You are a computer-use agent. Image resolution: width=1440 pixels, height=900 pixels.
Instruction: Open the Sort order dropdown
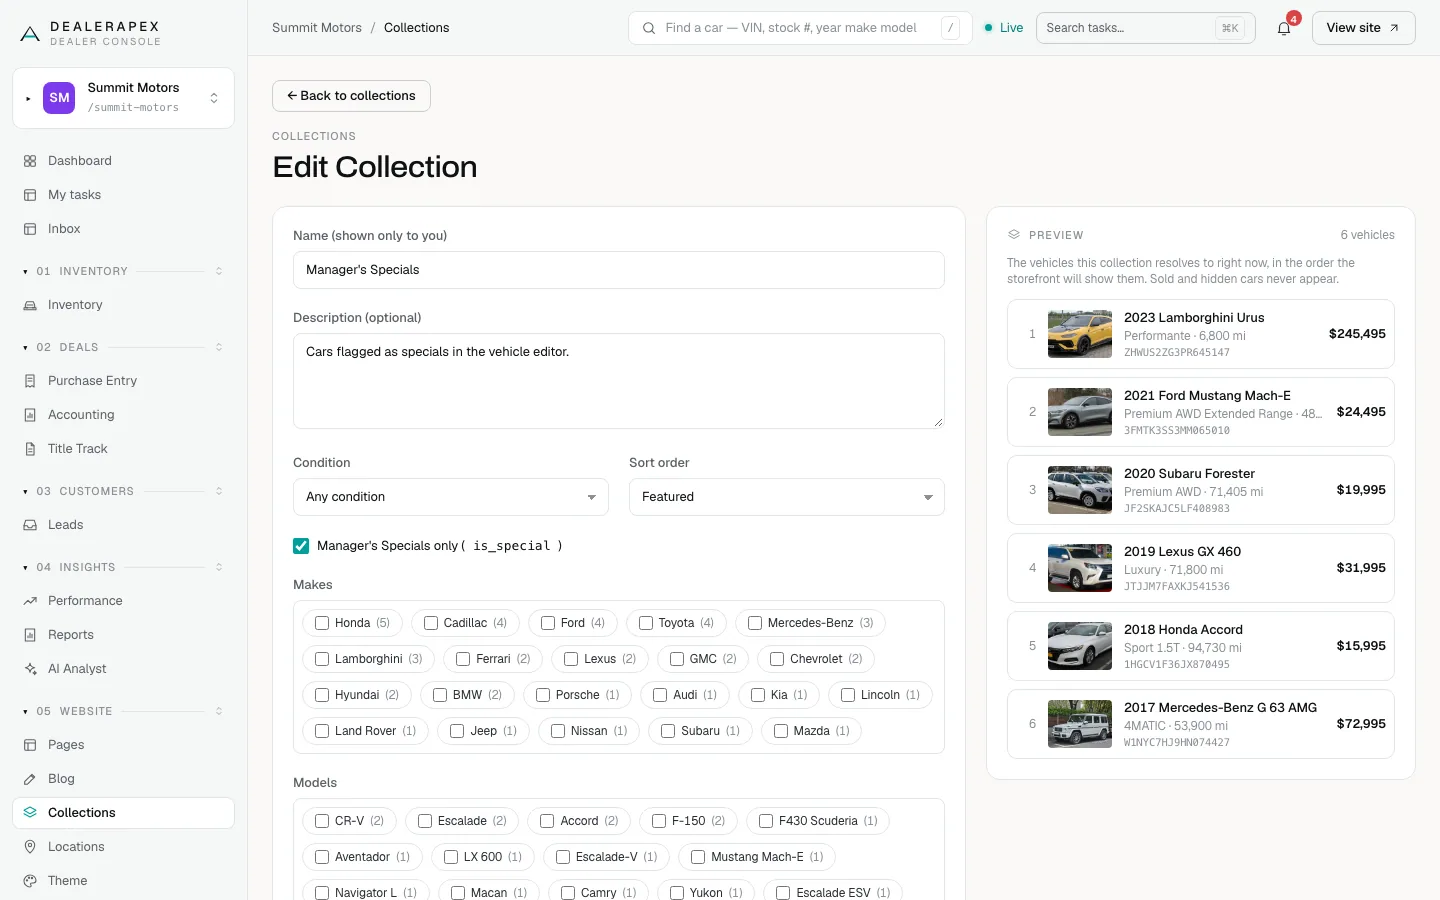coord(787,497)
